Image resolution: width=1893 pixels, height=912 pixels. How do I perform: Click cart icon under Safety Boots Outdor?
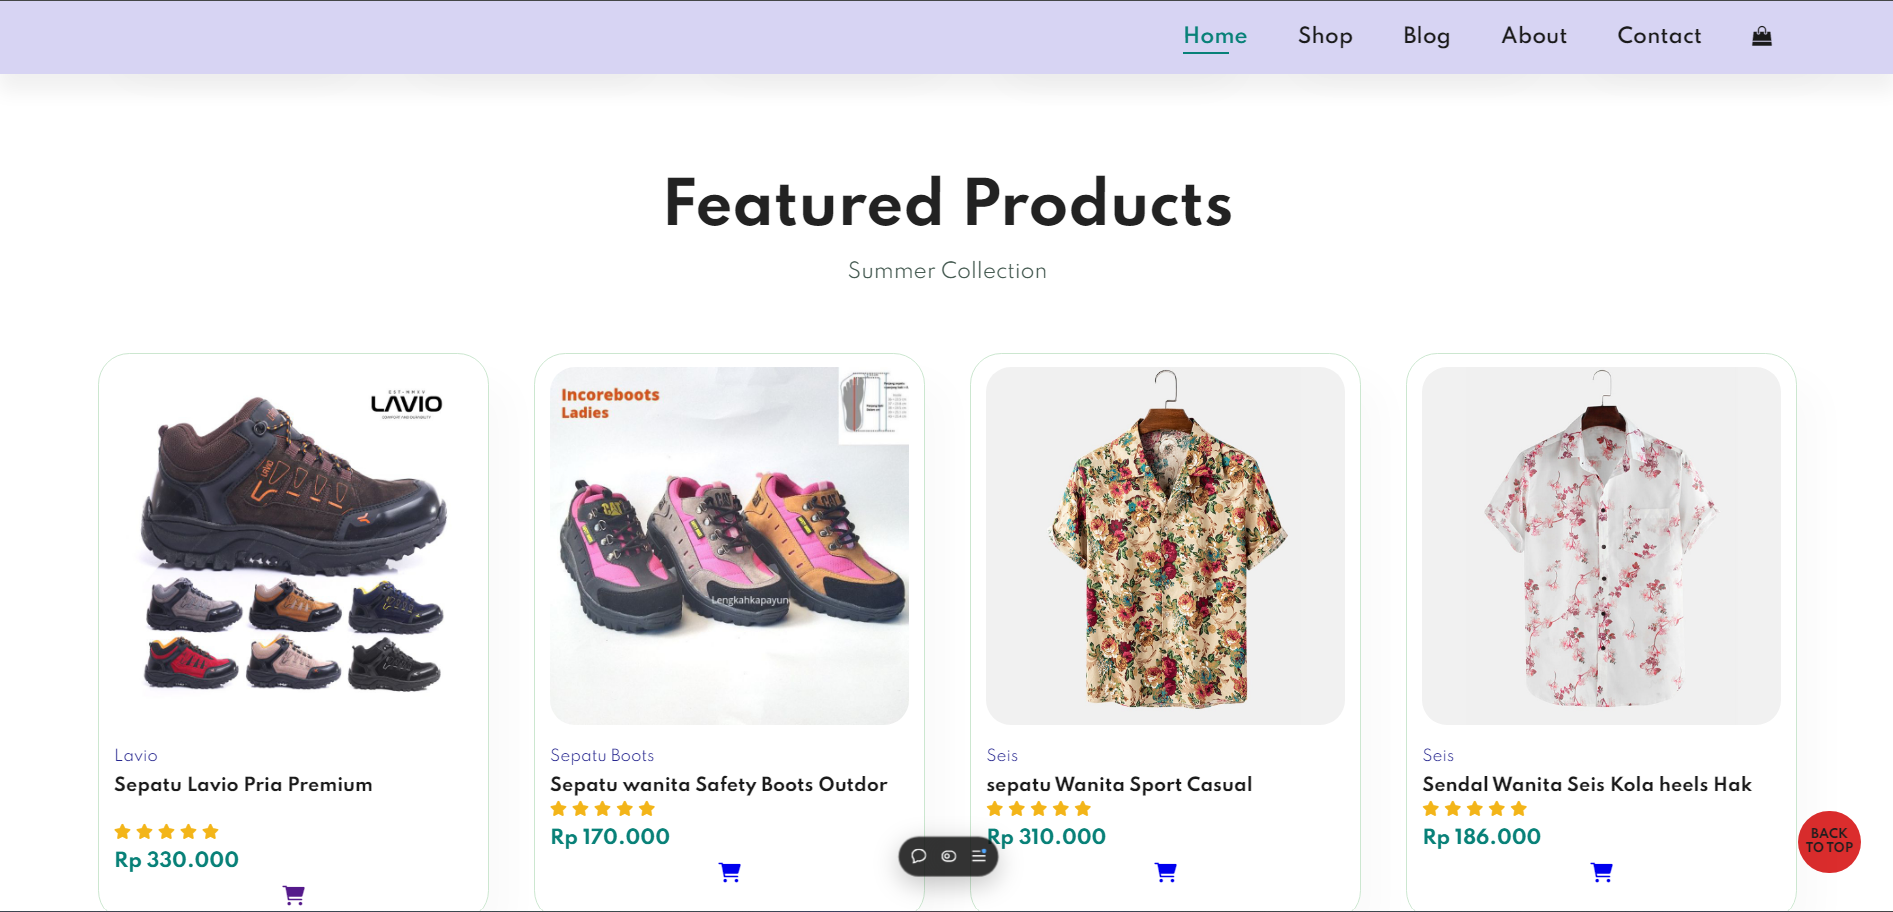pos(730,872)
